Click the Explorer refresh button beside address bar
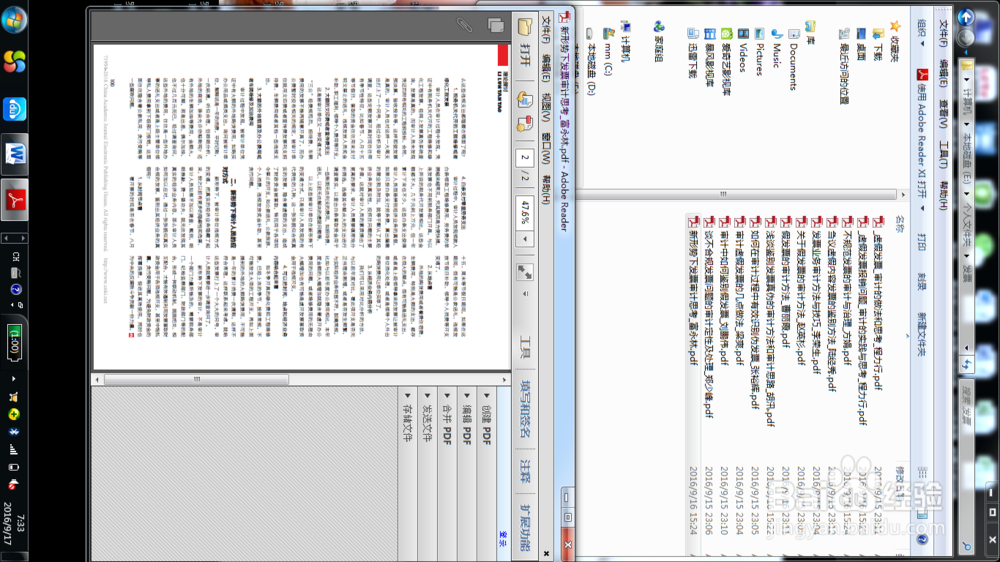 coord(967,364)
